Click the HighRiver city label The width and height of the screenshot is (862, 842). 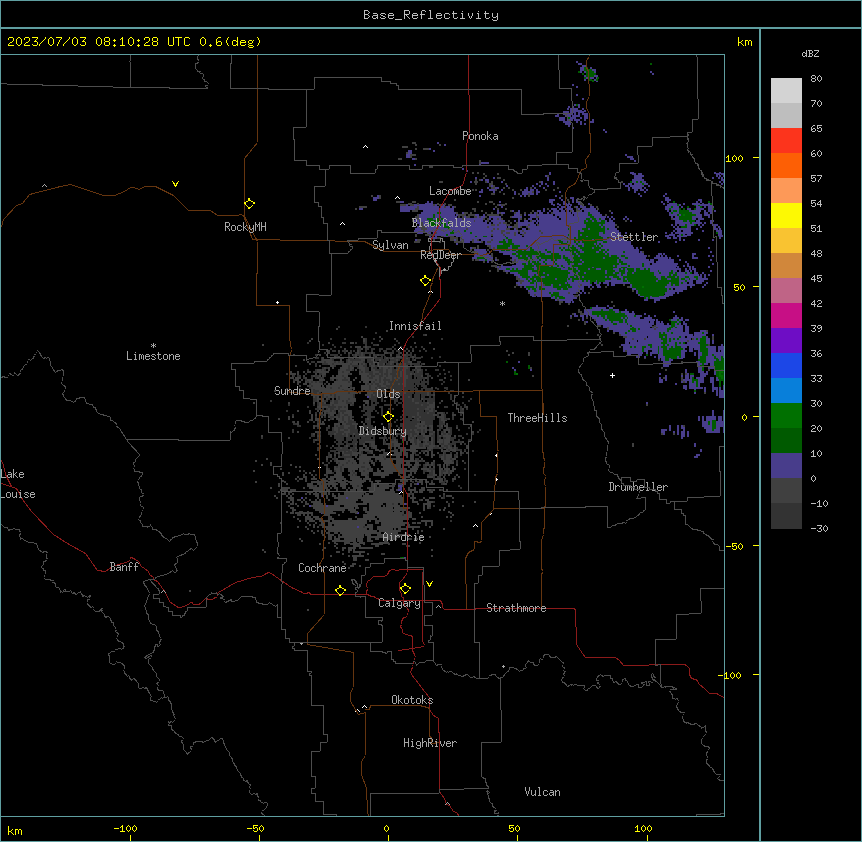(x=430, y=743)
